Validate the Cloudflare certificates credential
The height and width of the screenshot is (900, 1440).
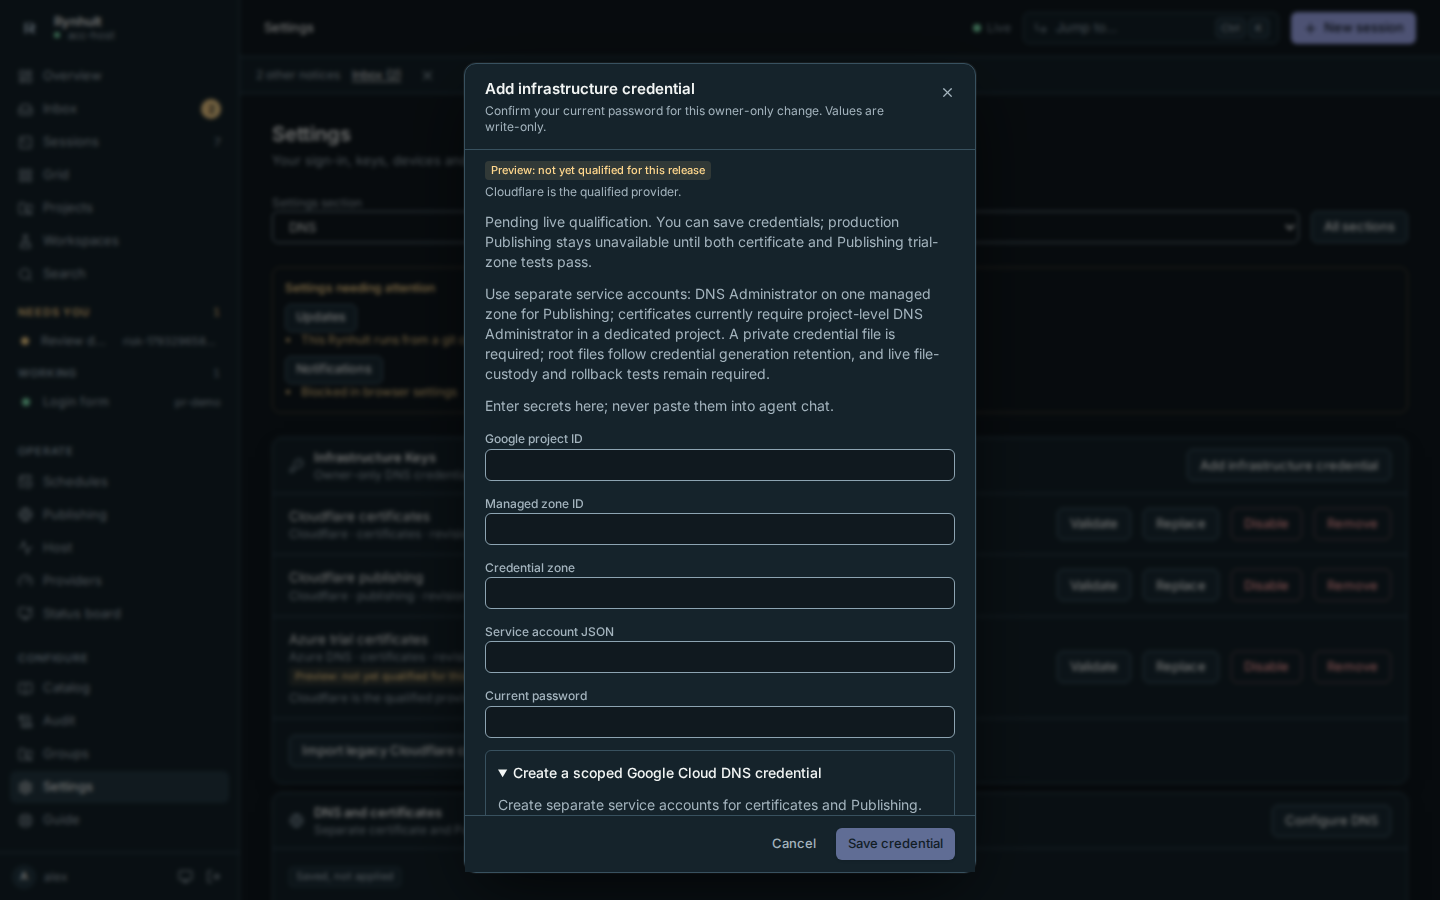click(x=1093, y=524)
